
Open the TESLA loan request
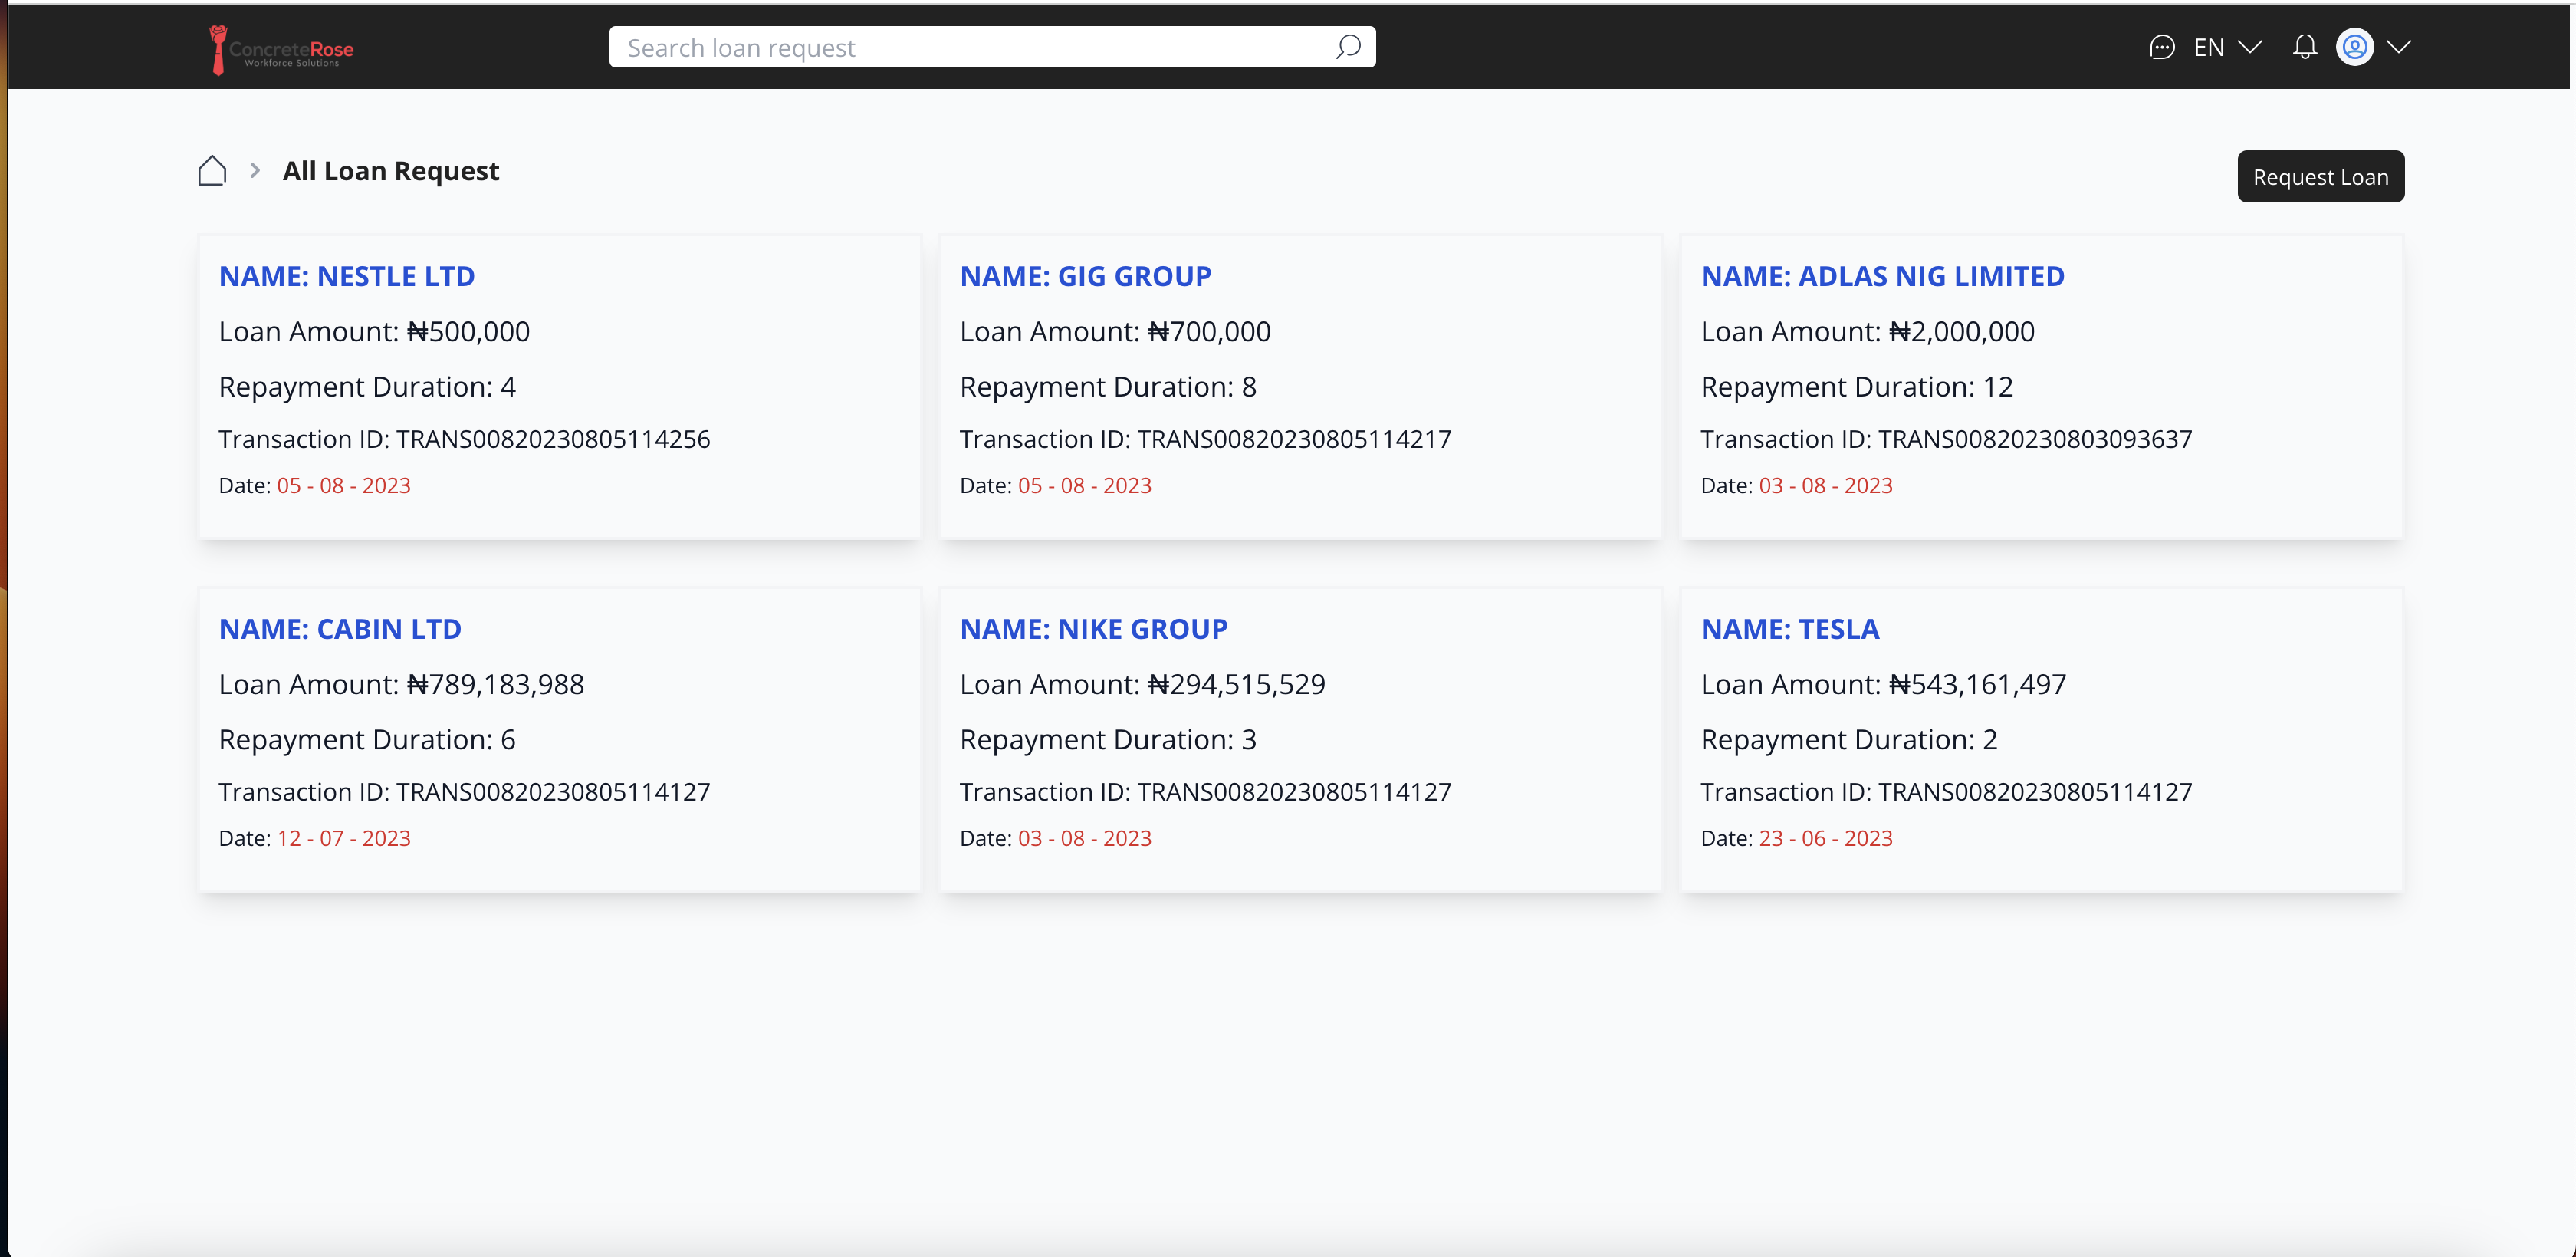pyautogui.click(x=1790, y=629)
